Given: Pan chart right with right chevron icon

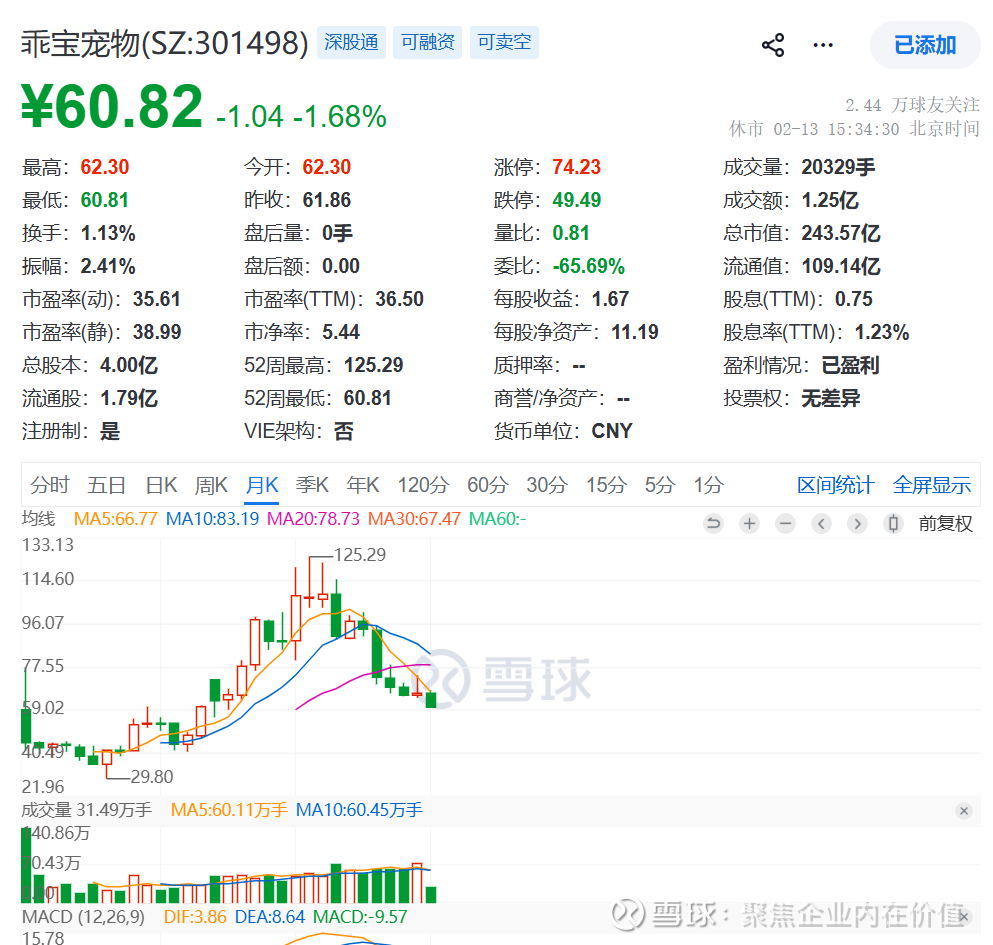Looking at the screenshot, I should [857, 523].
